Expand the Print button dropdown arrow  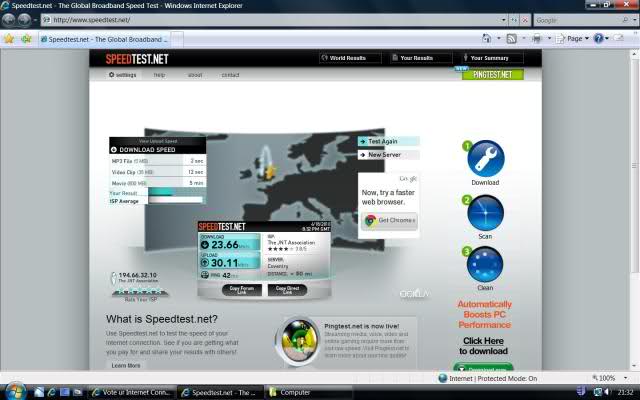pyautogui.click(x=549, y=38)
